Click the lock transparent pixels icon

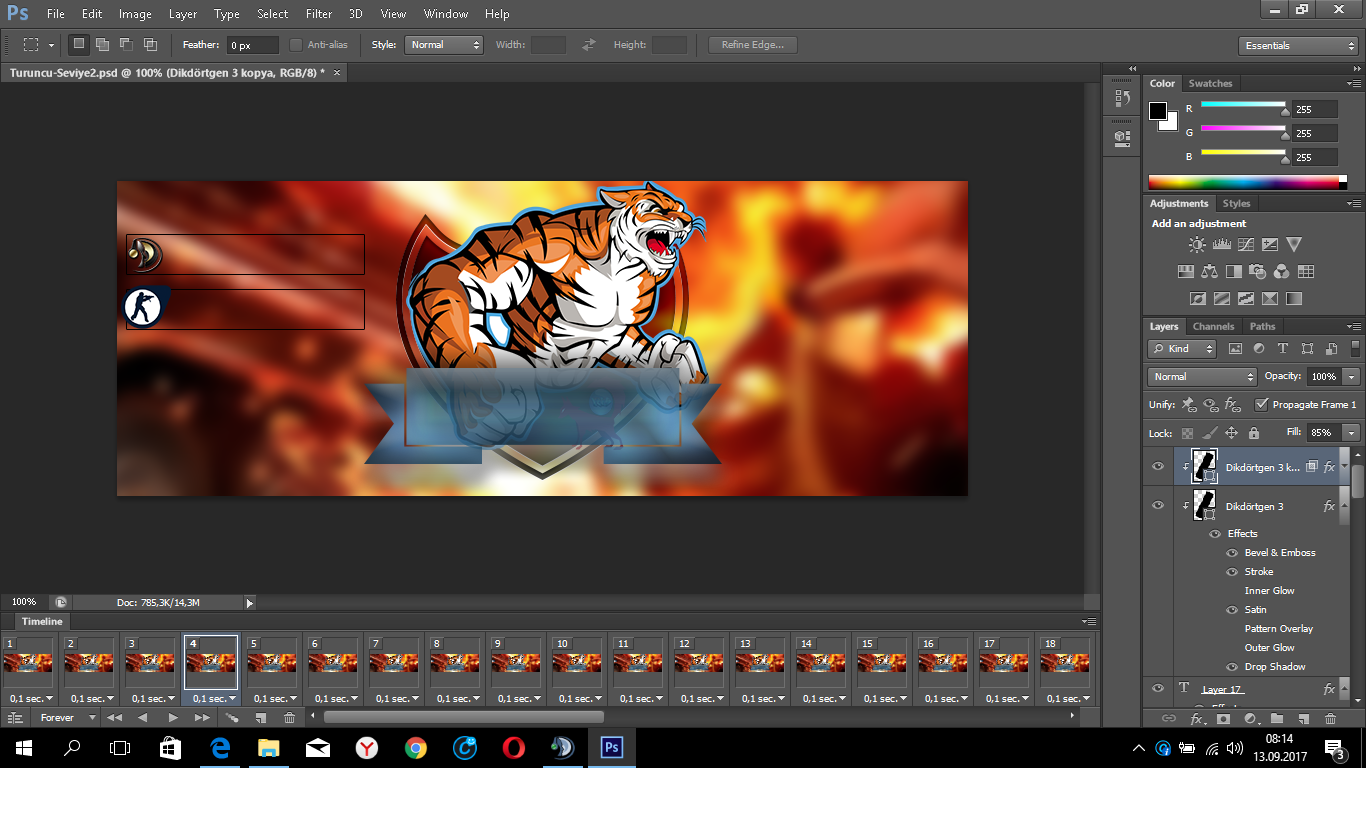1188,434
